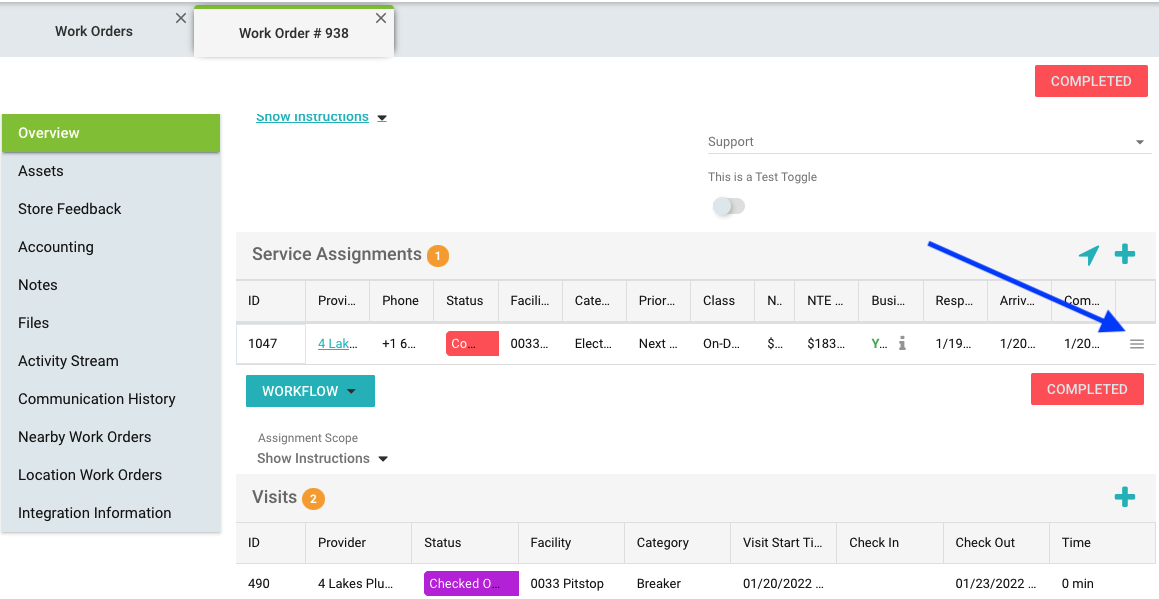Open the Workflow dropdown button
This screenshot has width=1159, height=599.
pyautogui.click(x=310, y=391)
